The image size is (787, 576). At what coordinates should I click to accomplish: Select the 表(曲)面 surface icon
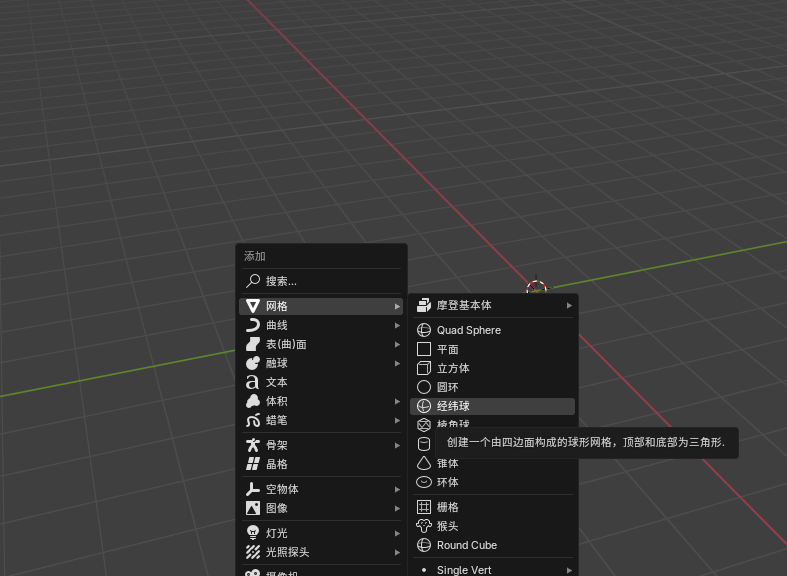pyautogui.click(x=253, y=344)
